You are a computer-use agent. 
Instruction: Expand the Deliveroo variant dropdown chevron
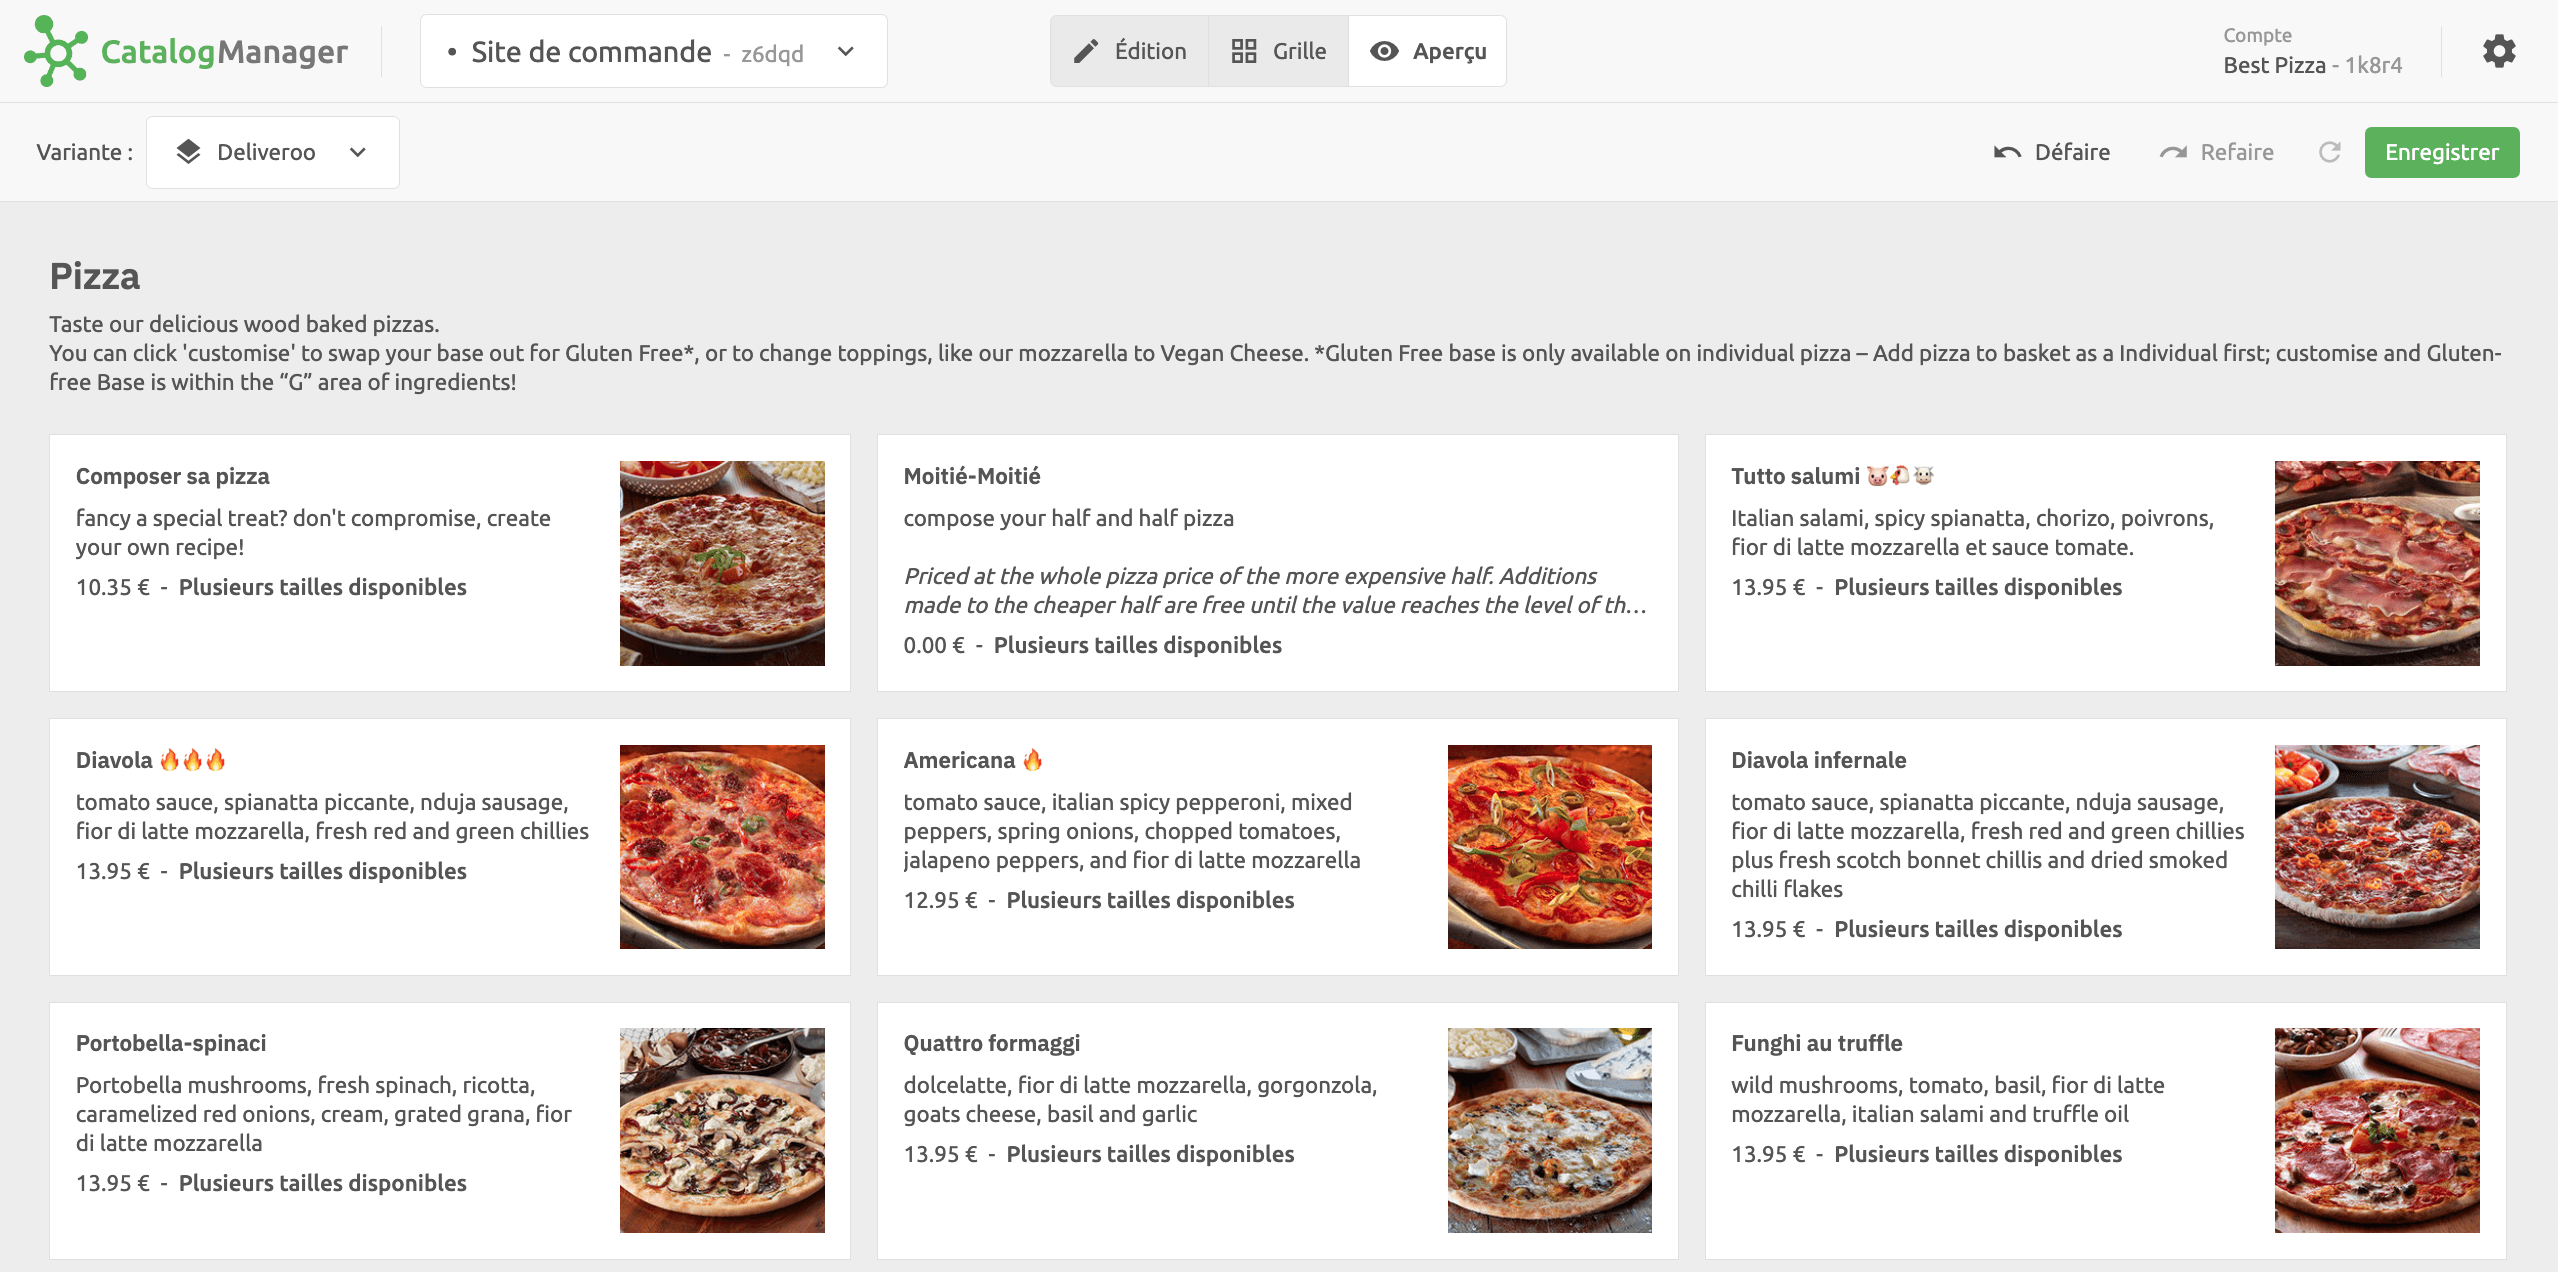coord(358,152)
